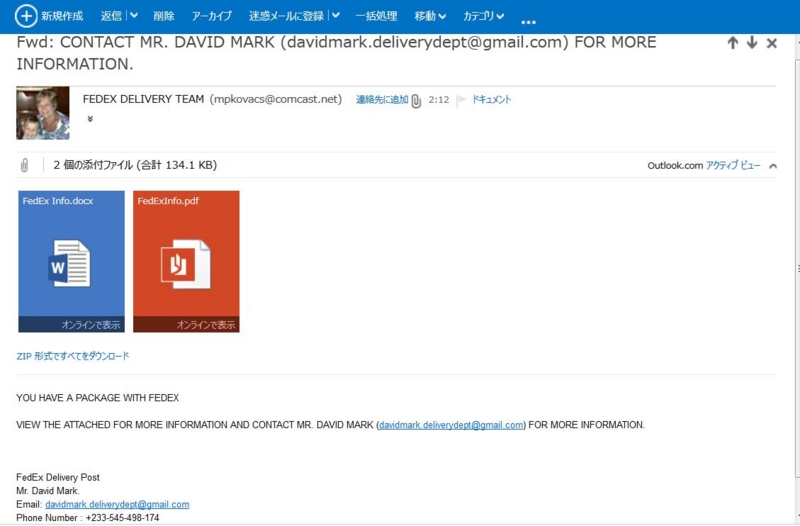Image resolution: width=800 pixels, height=526 pixels.
Task: View FedEx Info.docx online オンラインで表示
Action: click(x=91, y=324)
